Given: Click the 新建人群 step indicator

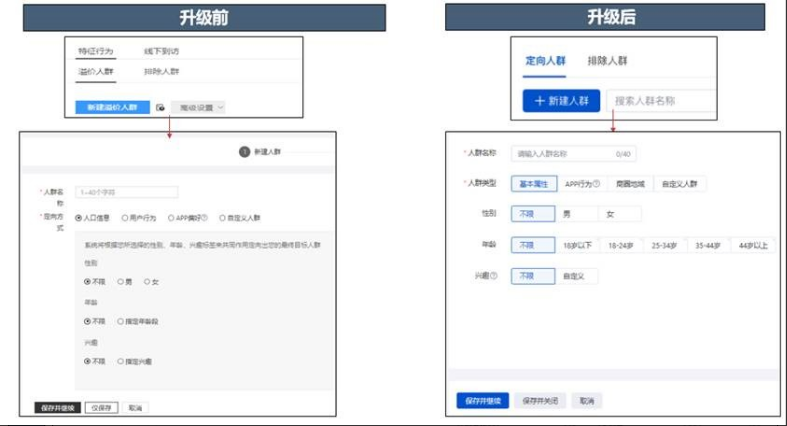Looking at the screenshot, I should click(x=260, y=152).
